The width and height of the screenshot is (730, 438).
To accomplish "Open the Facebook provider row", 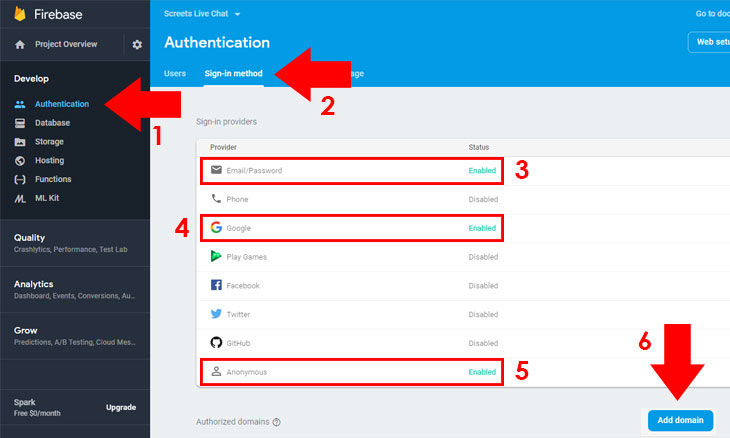I will click(x=463, y=286).
